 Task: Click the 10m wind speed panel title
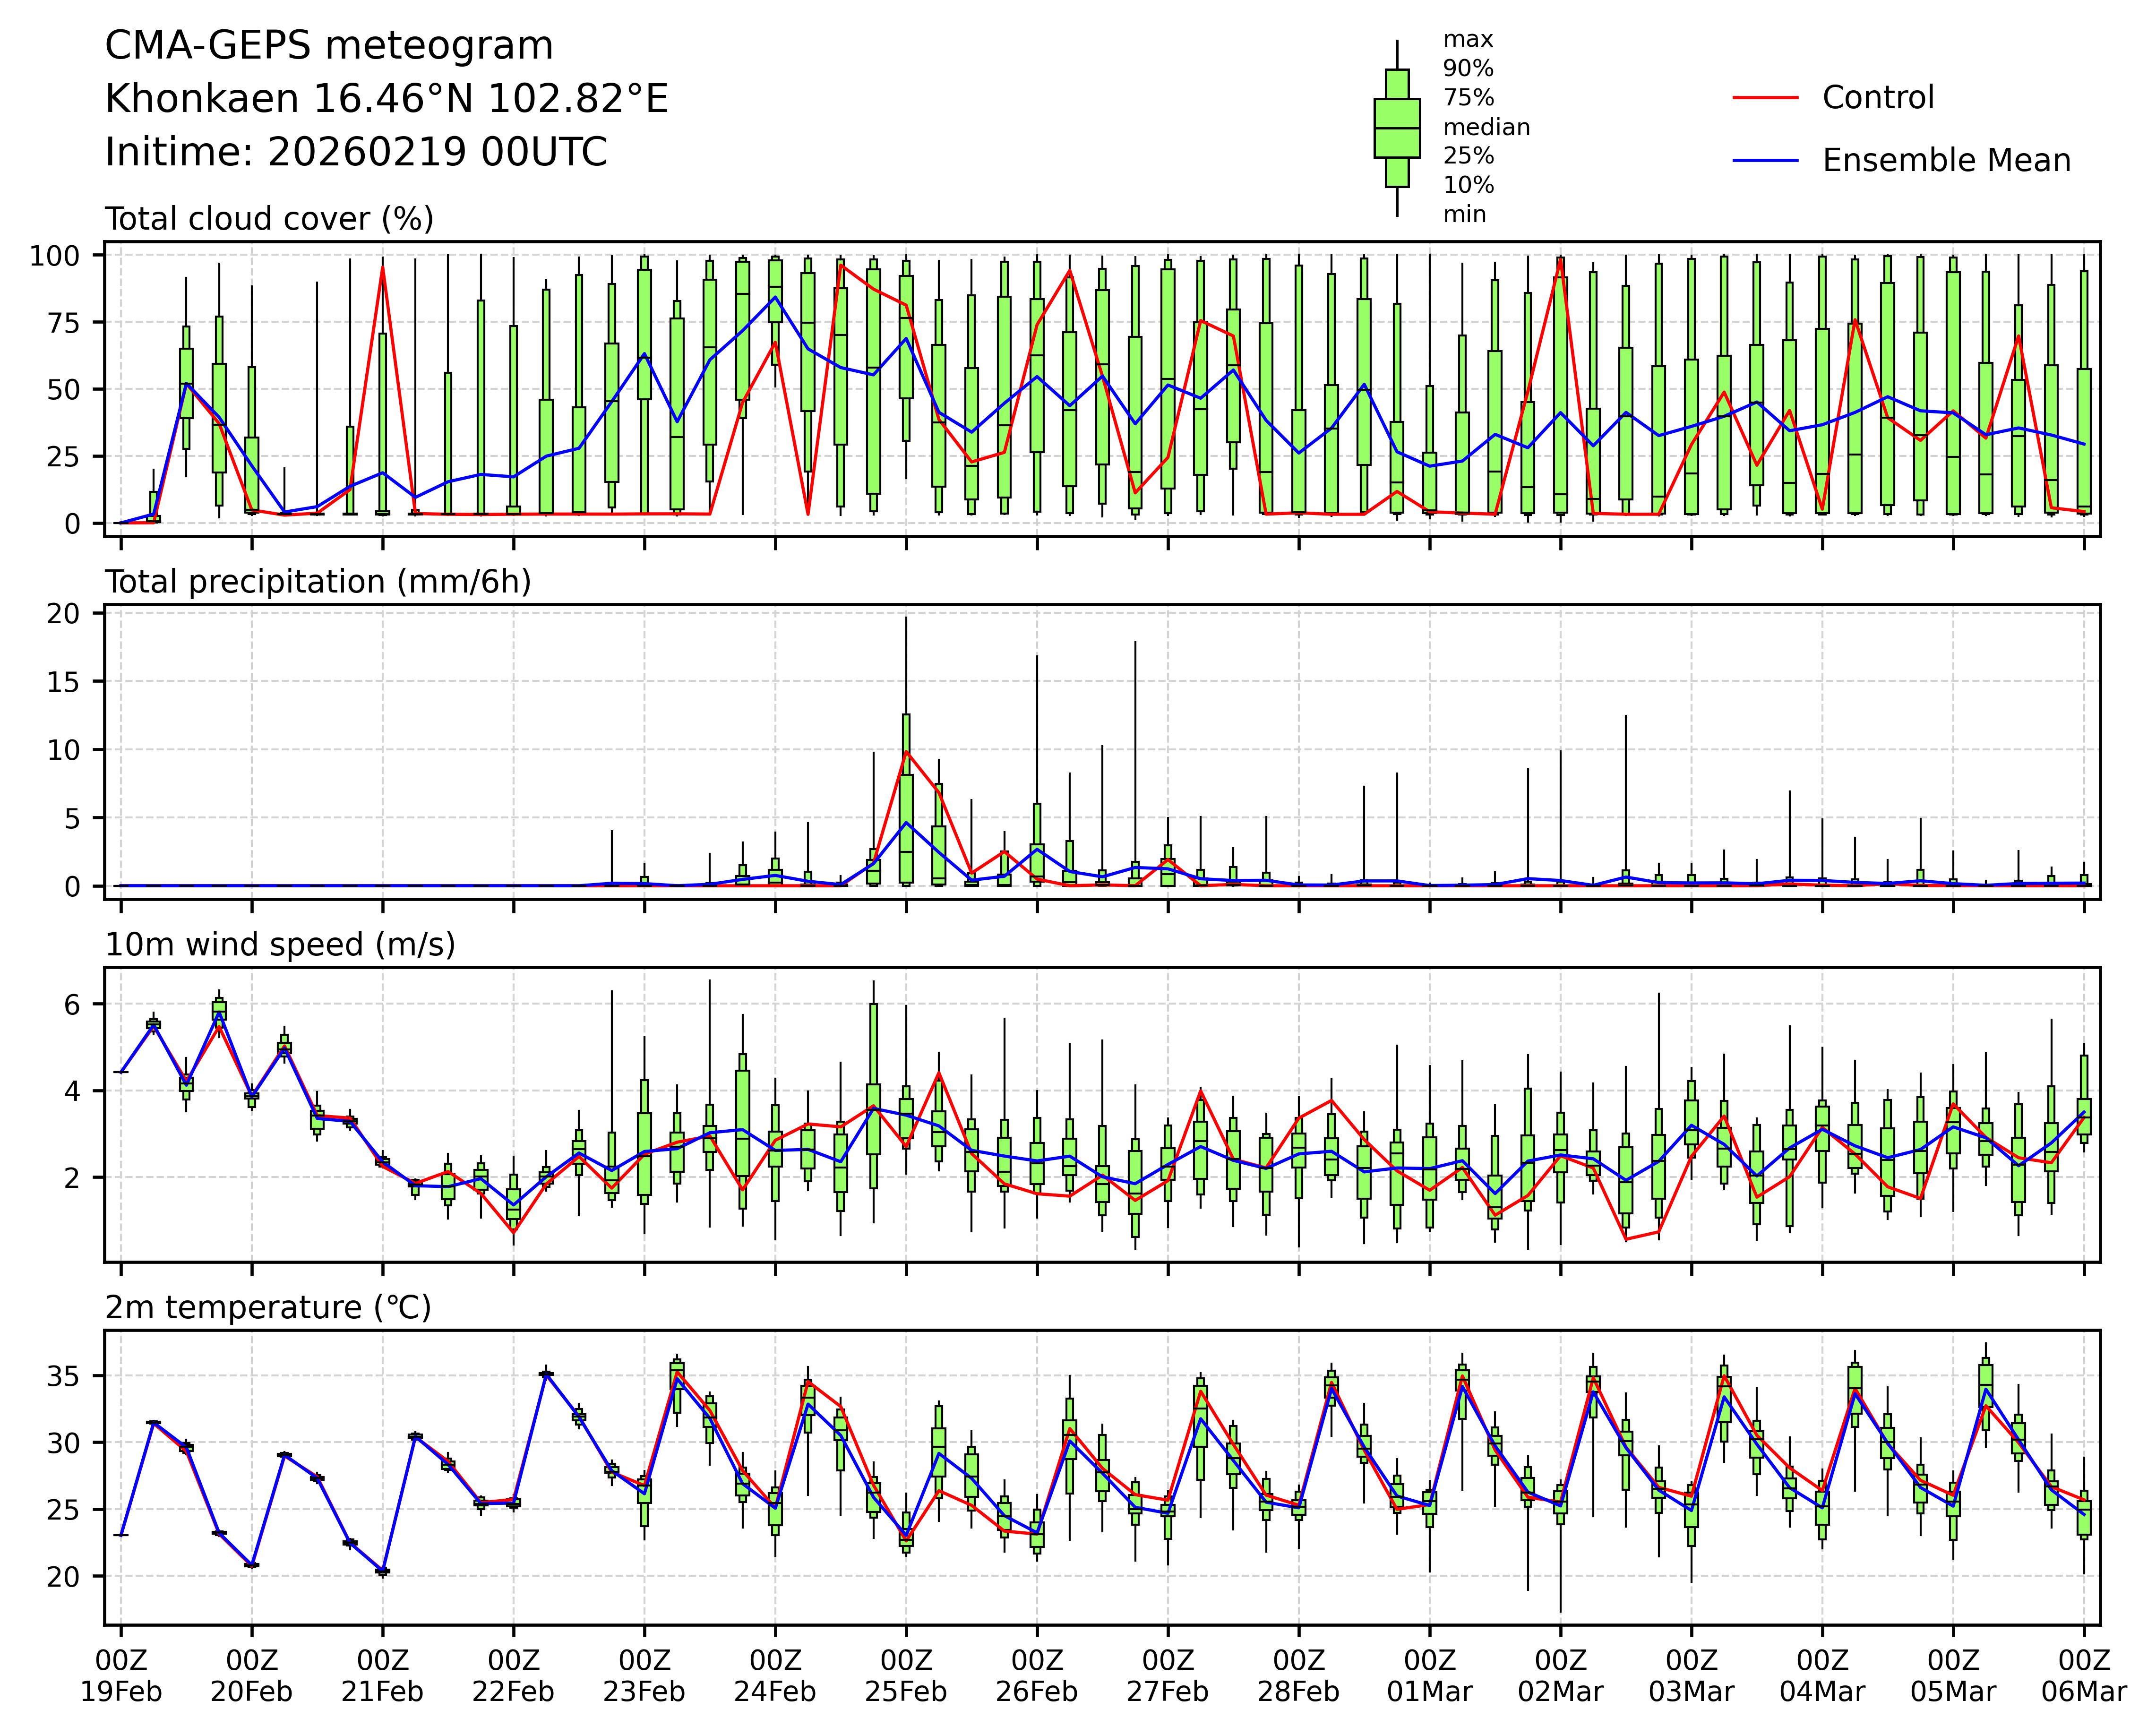click(280, 945)
